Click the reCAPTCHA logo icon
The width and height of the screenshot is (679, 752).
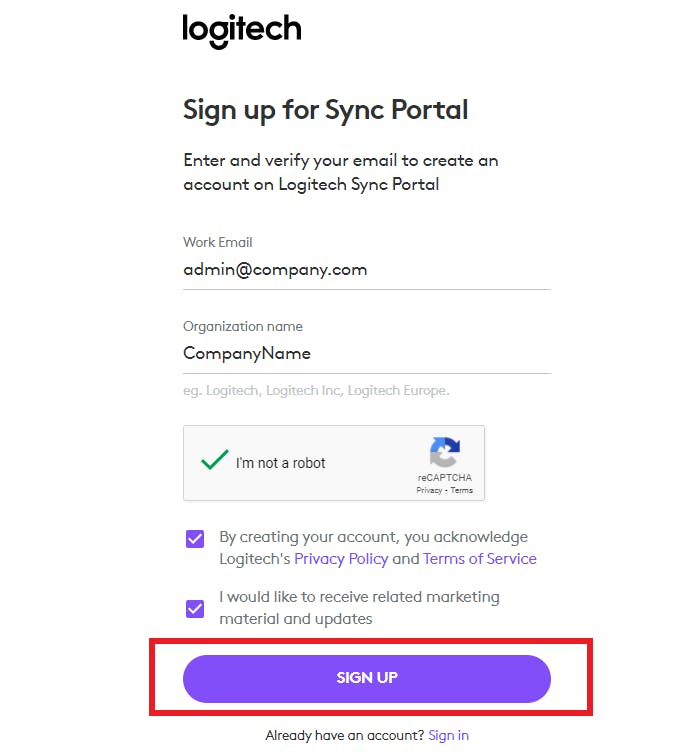pyautogui.click(x=445, y=453)
